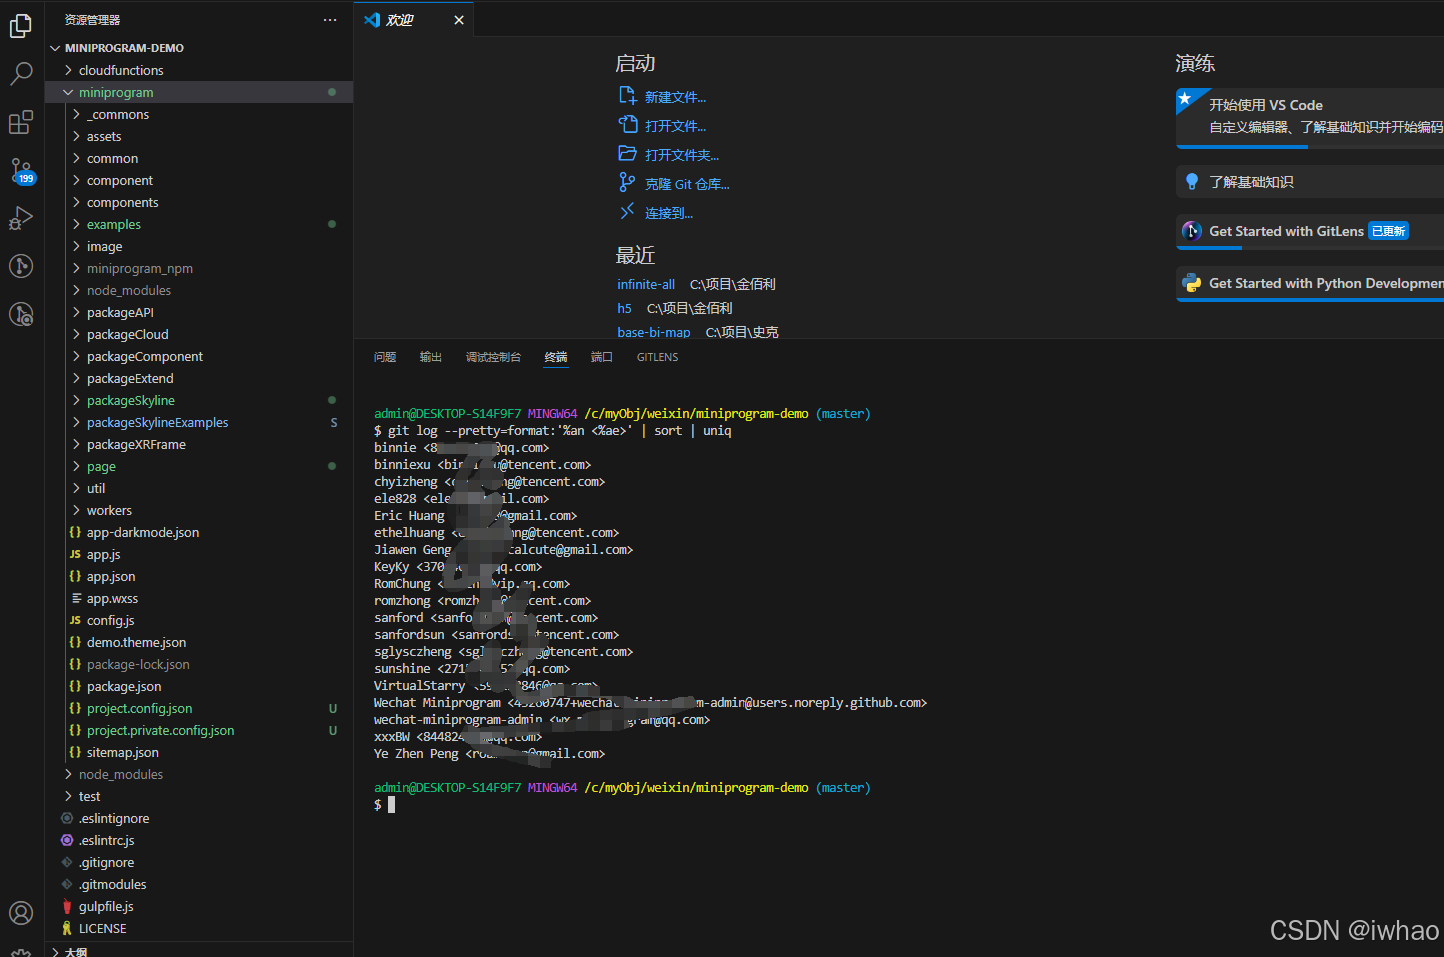Viewport: 1444px width, 957px height.
Task: Expand the packageXRFrame folder
Action: [x=76, y=444]
